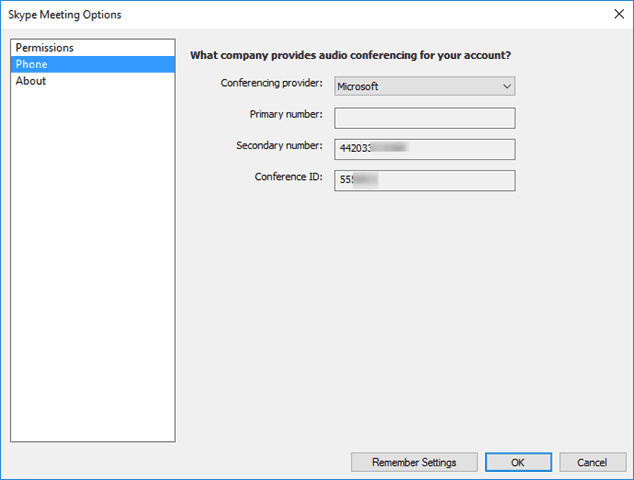Click into the Conference ID field
Viewport: 634px width, 480px height.
pyautogui.click(x=425, y=180)
